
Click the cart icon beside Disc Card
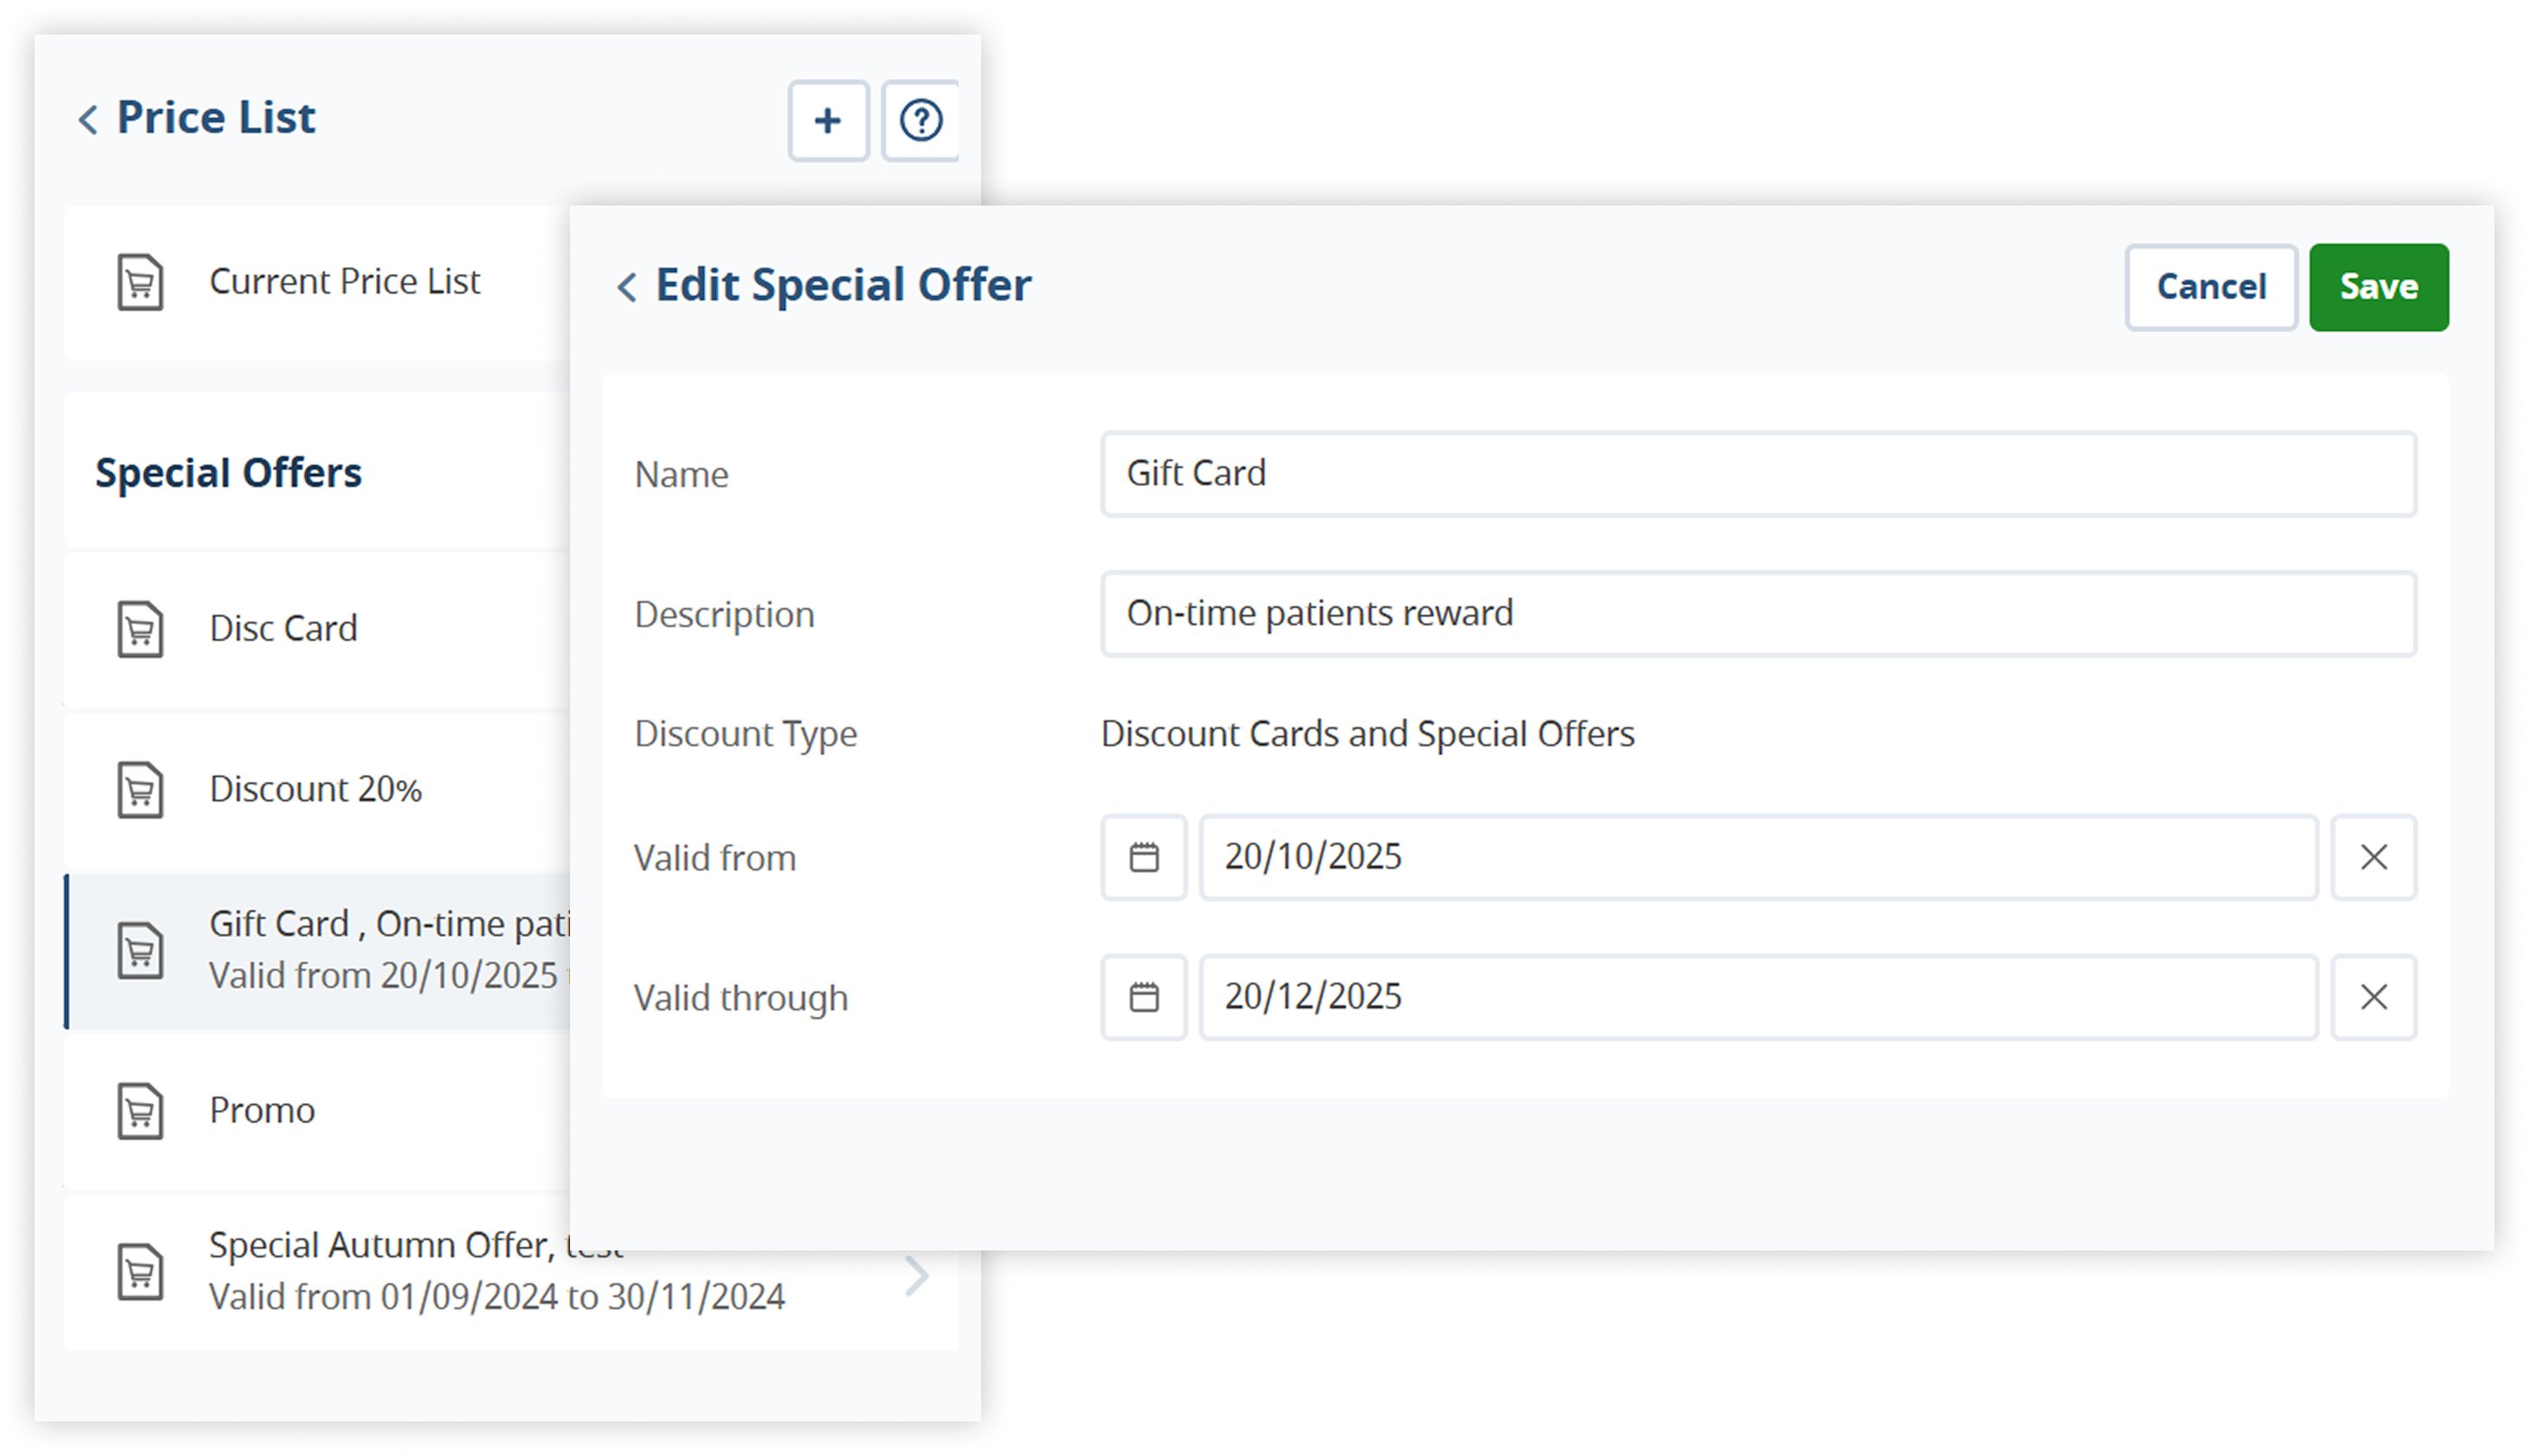point(139,629)
